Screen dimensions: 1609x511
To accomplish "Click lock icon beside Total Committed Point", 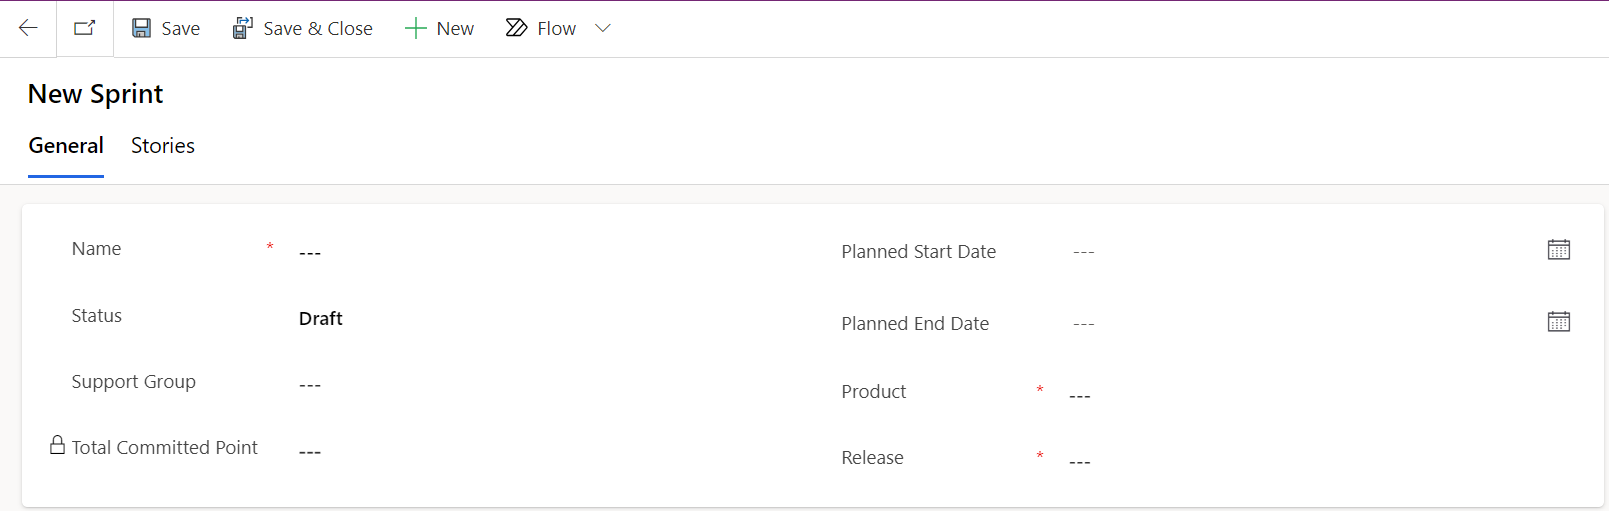I will click(58, 445).
